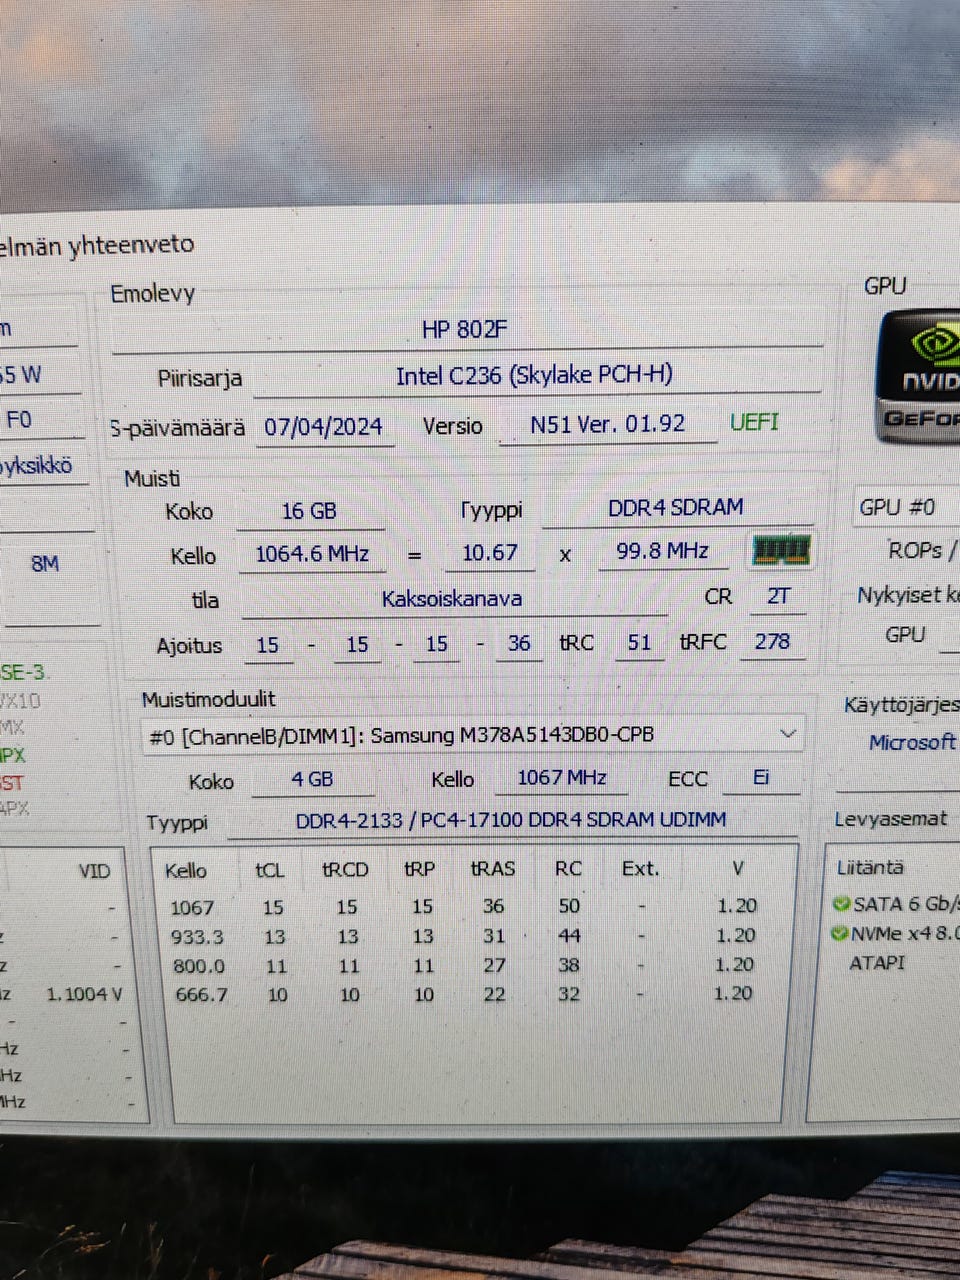The height and width of the screenshot is (1280, 960).
Task: Click the tRFC value 278
Action: pos(772,641)
